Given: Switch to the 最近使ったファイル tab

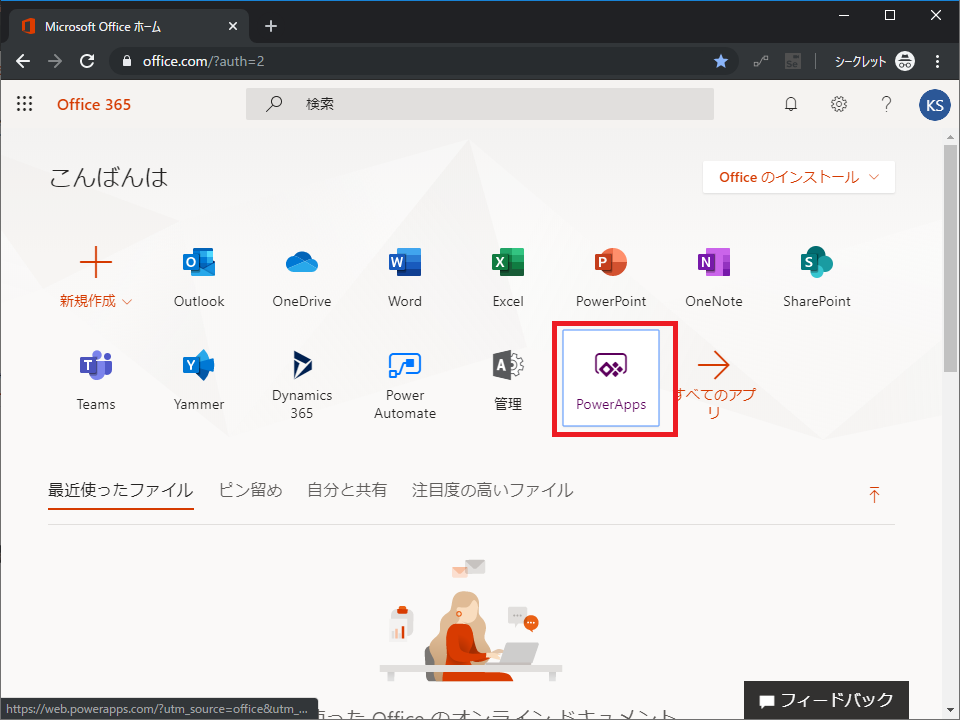Looking at the screenshot, I should (x=121, y=490).
